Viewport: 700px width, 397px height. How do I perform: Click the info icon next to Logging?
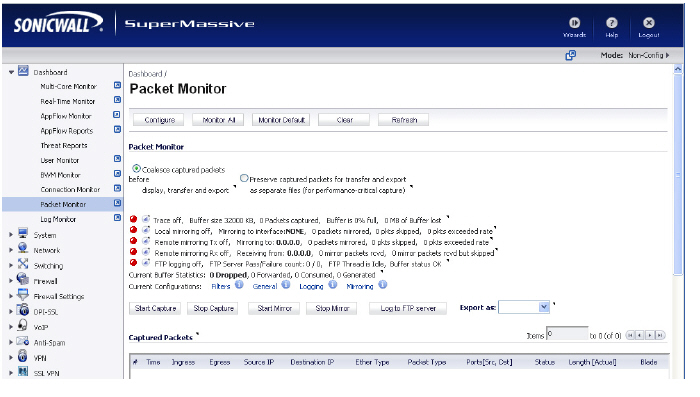(333, 285)
